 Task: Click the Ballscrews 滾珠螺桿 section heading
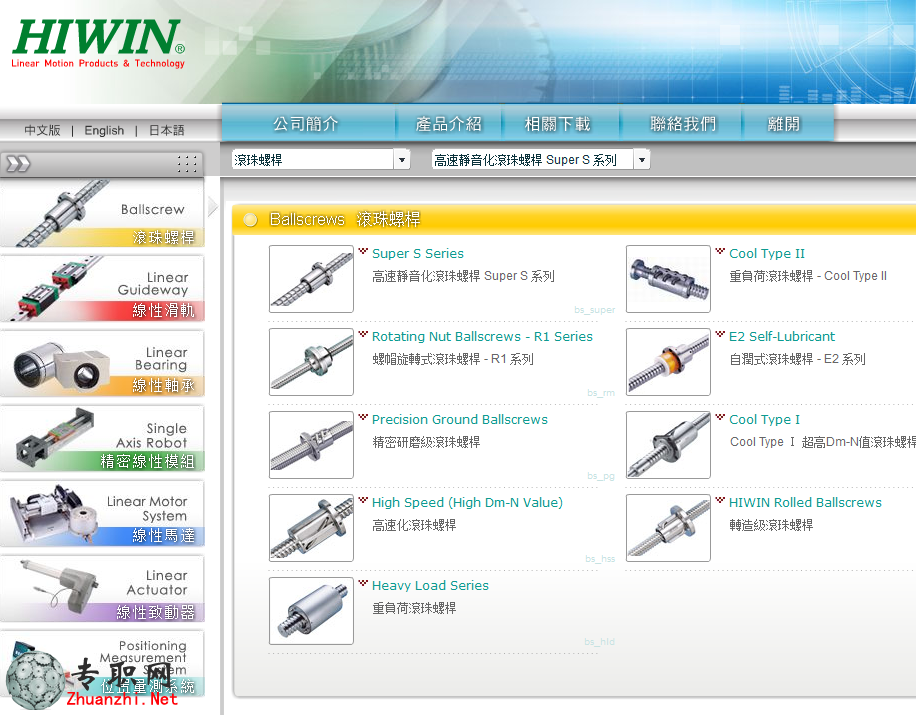point(345,220)
